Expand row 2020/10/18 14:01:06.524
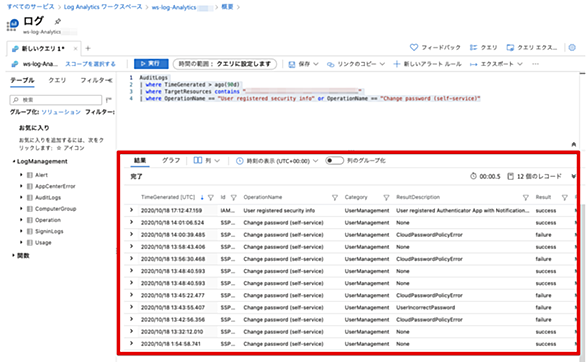This screenshot has width=586, height=362. click(131, 222)
